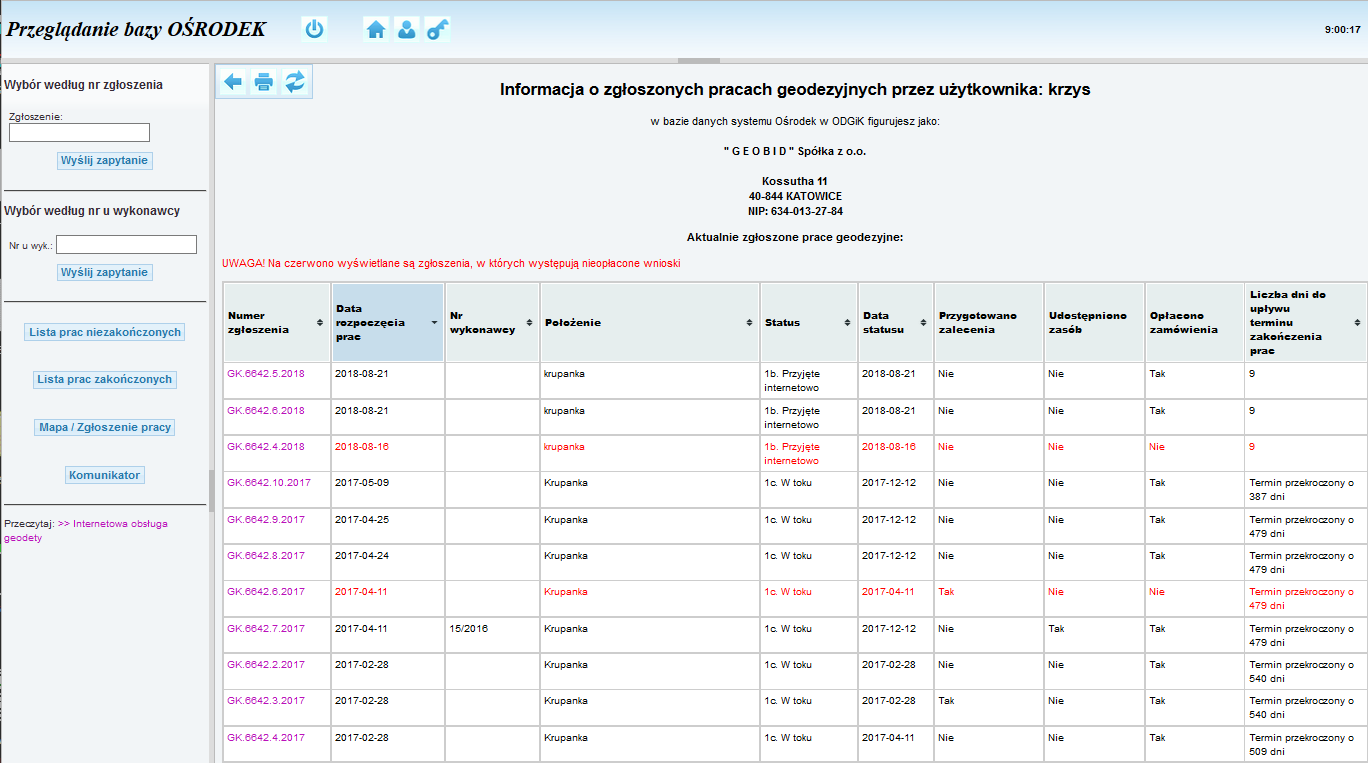The image size is (1368, 763).
Task: Open Mapa / Zgłoszenie pracy
Action: click(x=105, y=427)
